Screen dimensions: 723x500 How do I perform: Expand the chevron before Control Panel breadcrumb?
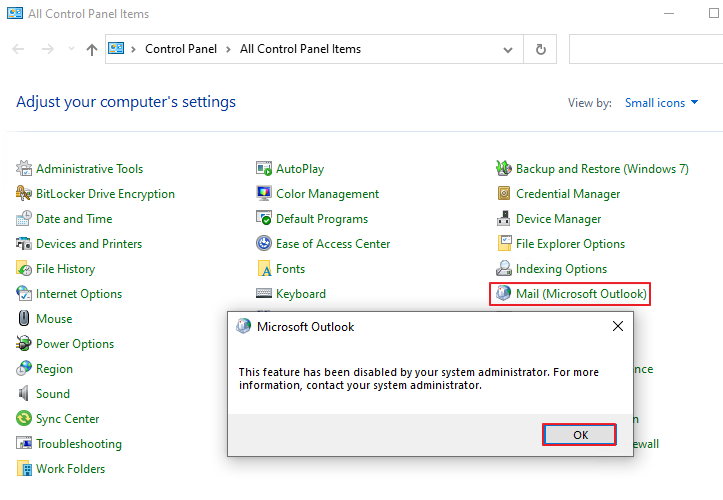[133, 49]
